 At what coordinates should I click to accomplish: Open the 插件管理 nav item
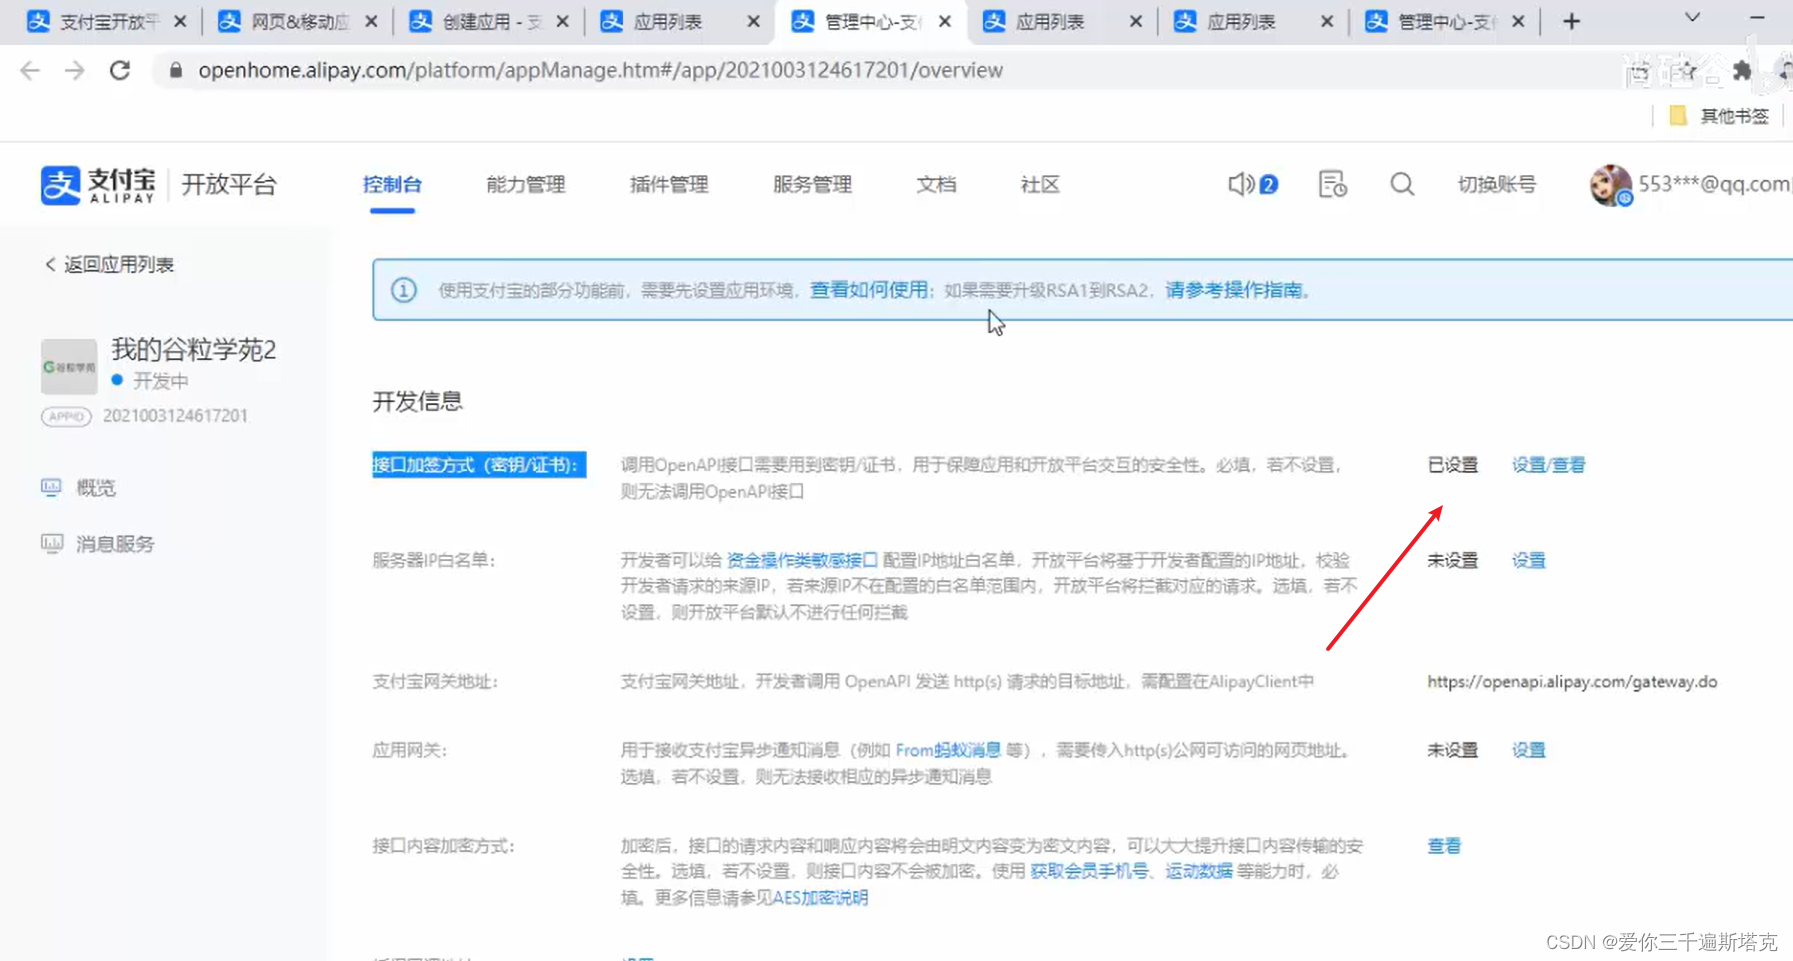tap(669, 185)
